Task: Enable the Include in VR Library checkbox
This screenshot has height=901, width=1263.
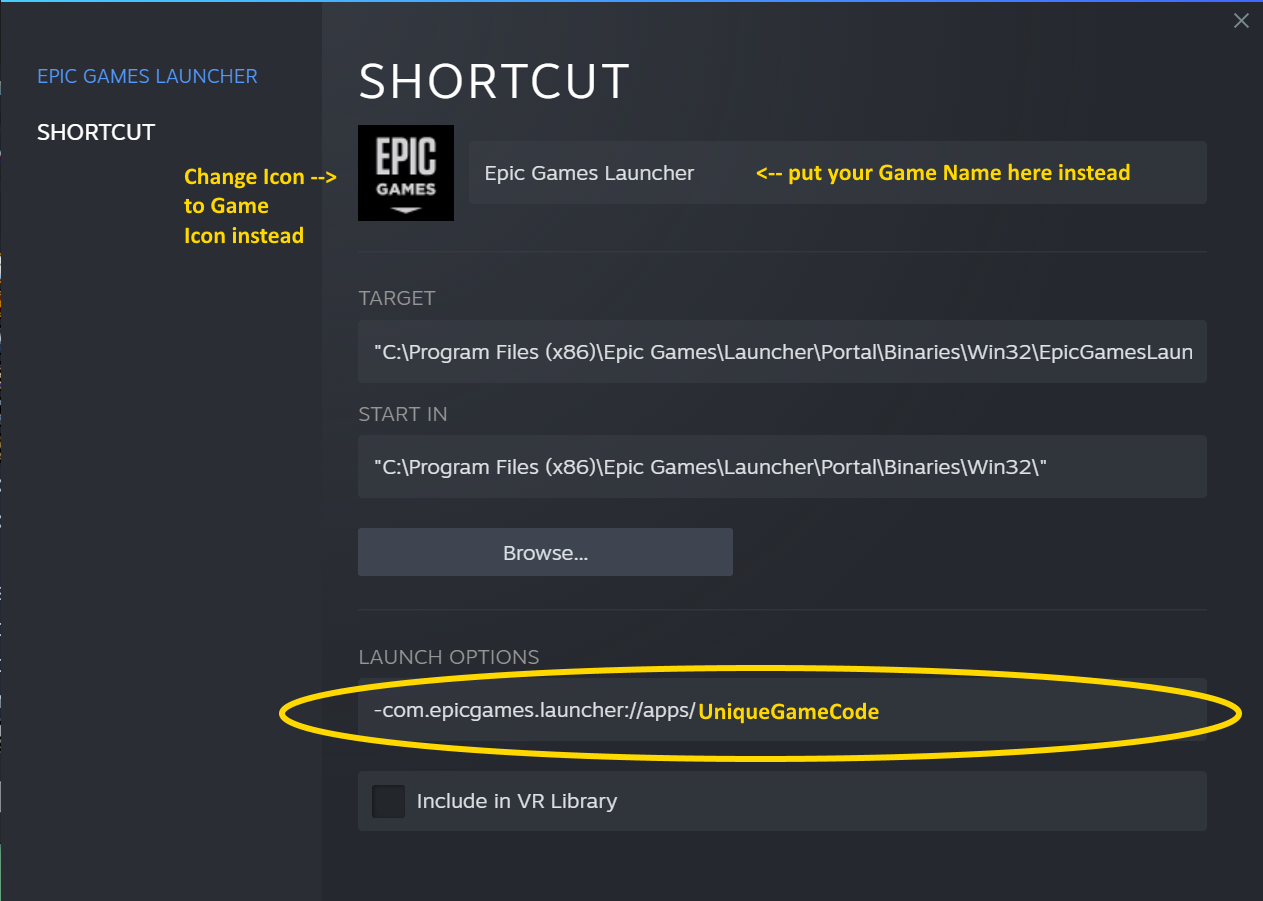Action: 388,801
